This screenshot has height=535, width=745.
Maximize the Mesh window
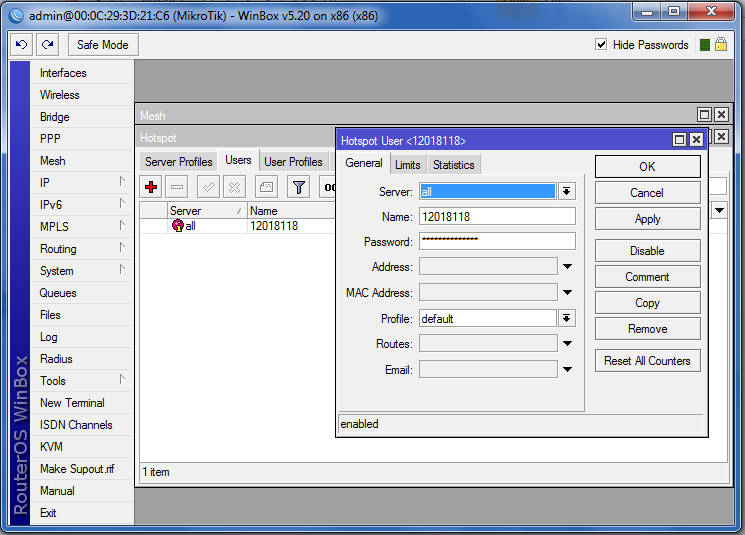pos(704,115)
